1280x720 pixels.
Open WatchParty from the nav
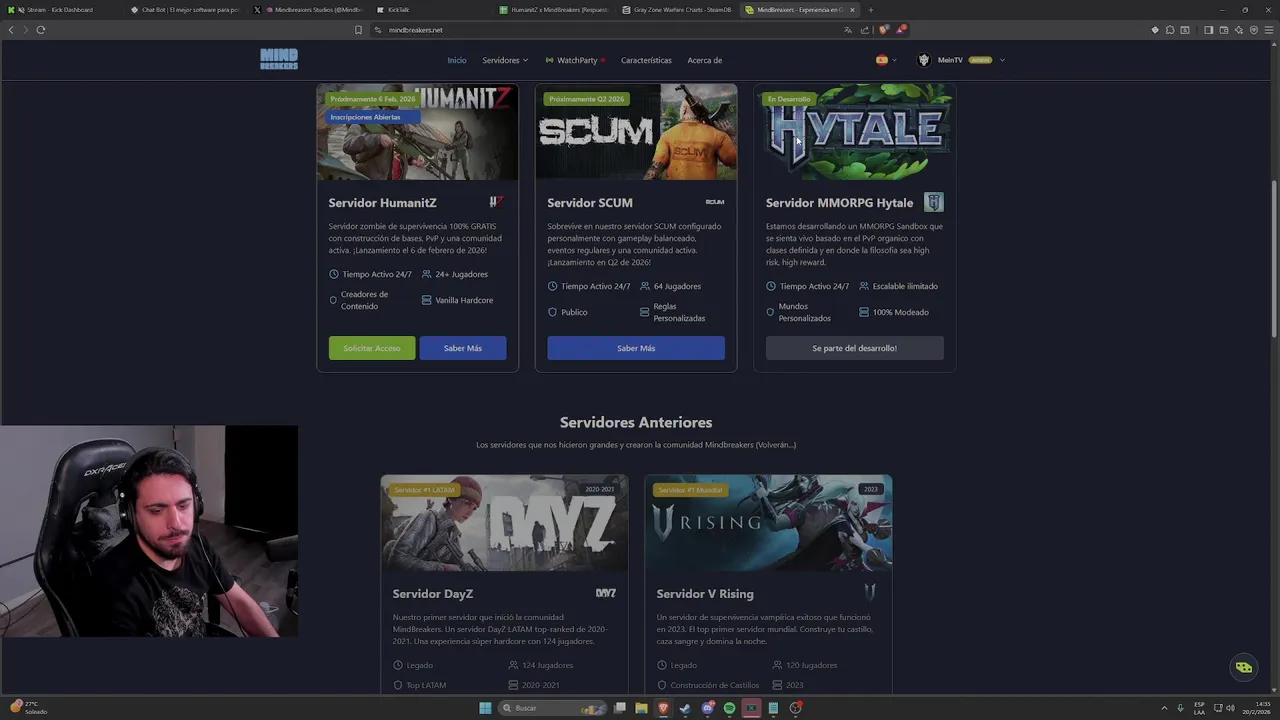[x=575, y=60]
